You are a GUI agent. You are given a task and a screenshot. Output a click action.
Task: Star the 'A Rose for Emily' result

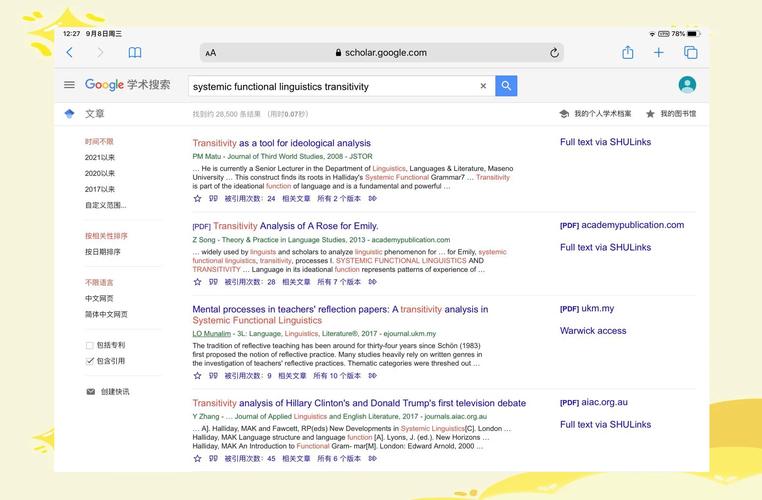(197, 282)
